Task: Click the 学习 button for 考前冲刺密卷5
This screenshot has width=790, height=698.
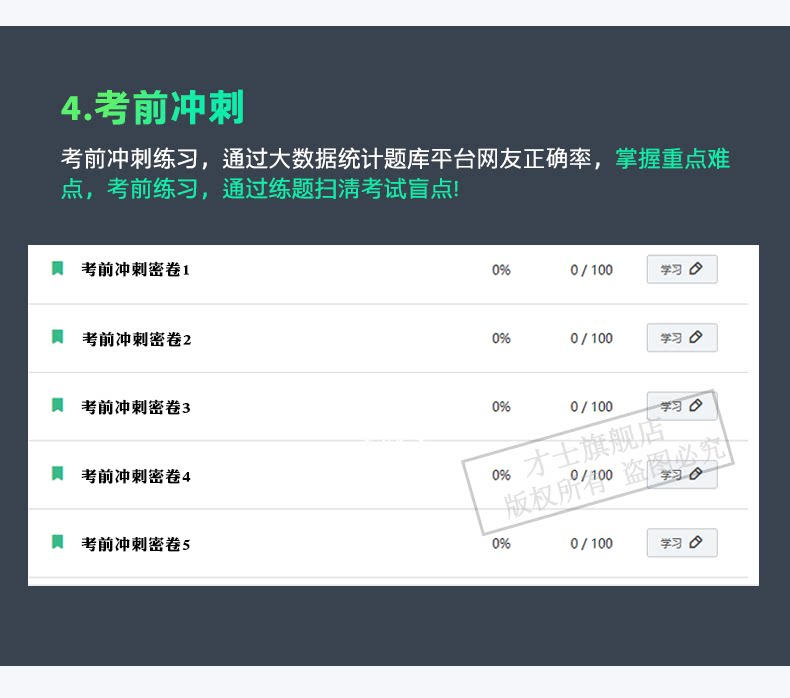Action: [x=681, y=543]
